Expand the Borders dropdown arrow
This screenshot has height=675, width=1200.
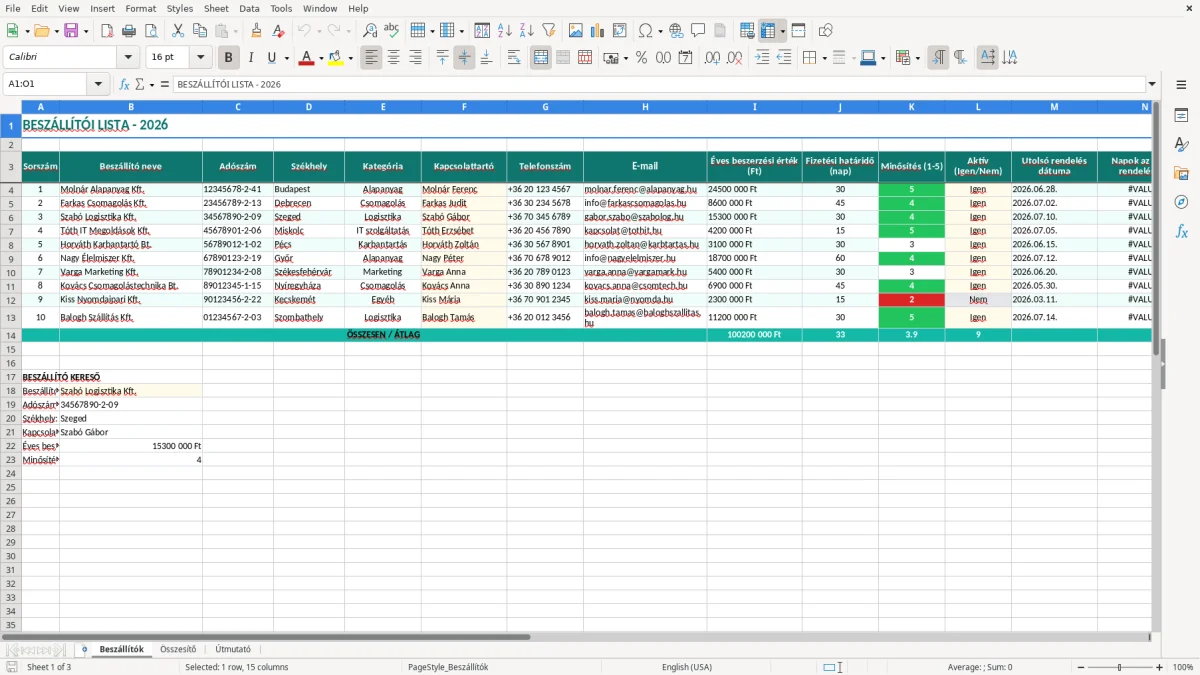[x=824, y=58]
